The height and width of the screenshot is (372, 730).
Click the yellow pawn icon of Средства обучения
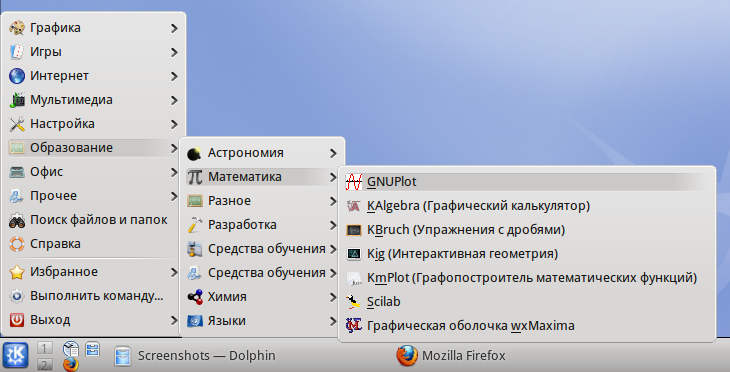click(195, 249)
